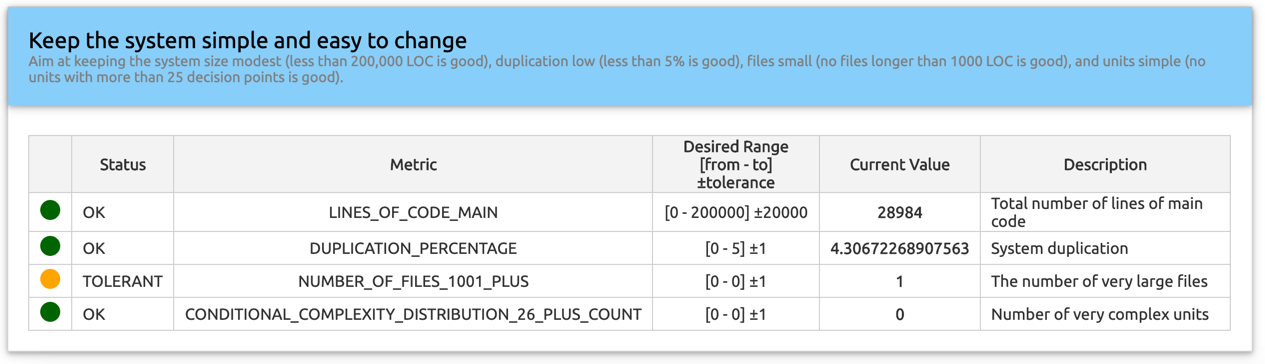1265x364 pixels.
Task: Select the value 4.30672268907563
Action: [x=900, y=248]
